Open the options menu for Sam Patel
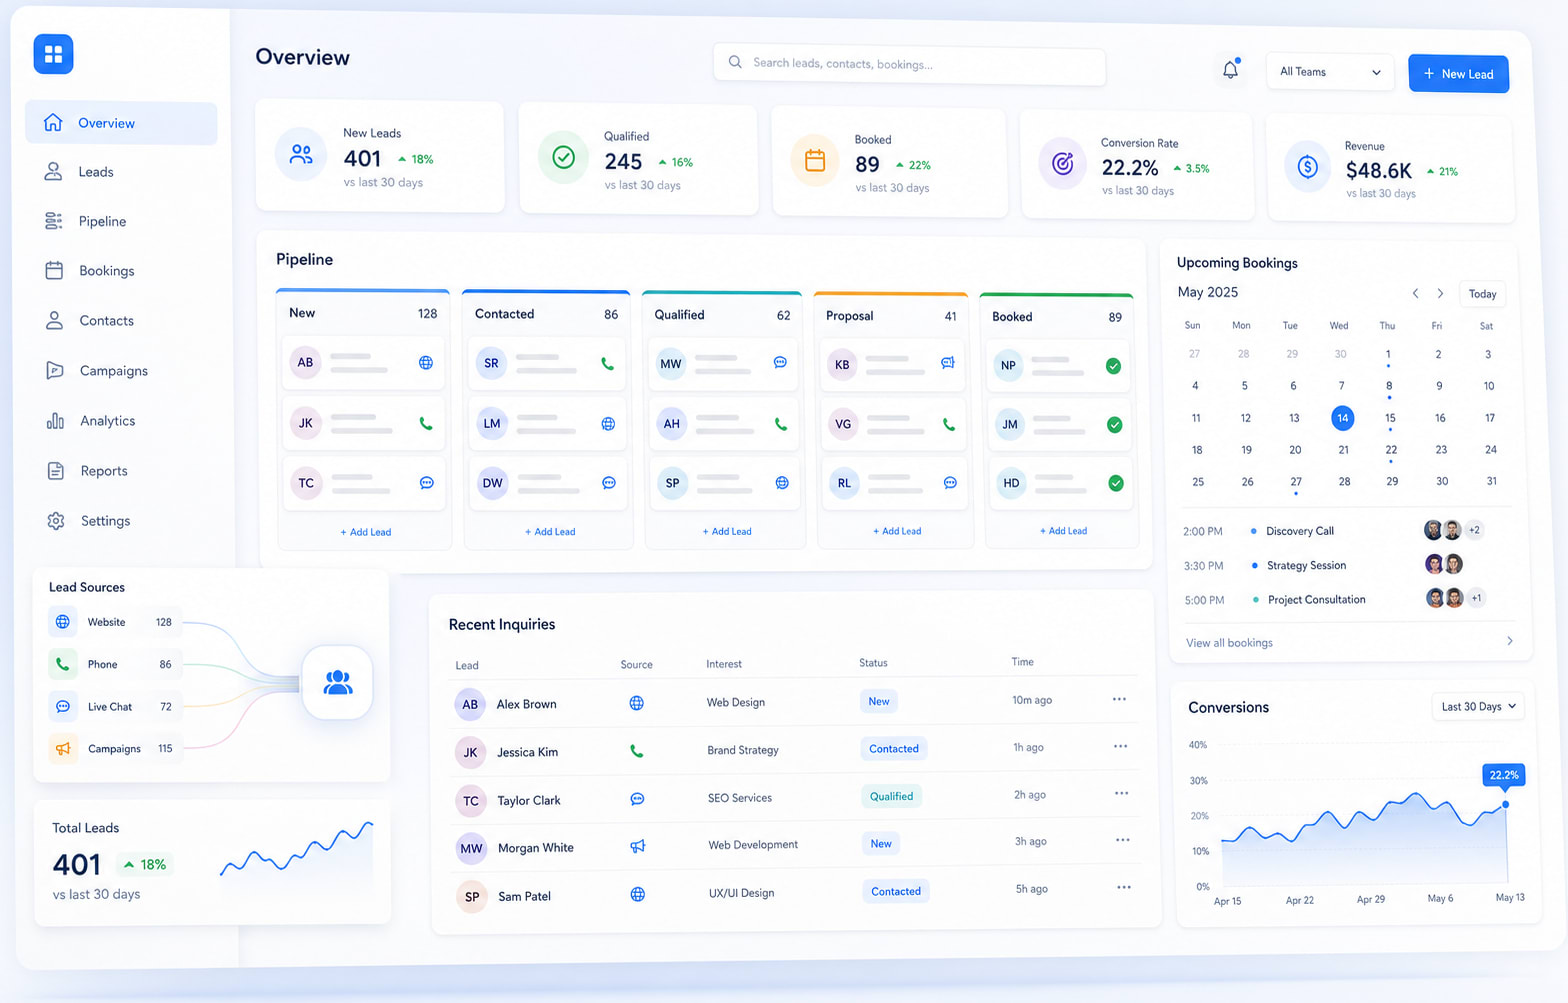The image size is (1568, 1003). point(1124,887)
